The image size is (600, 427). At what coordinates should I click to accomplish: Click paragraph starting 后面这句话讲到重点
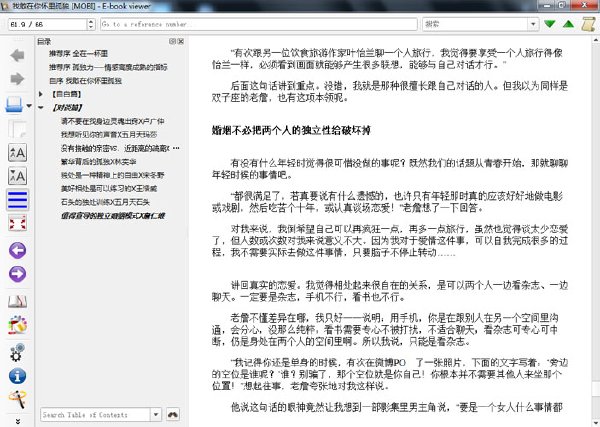(390, 92)
